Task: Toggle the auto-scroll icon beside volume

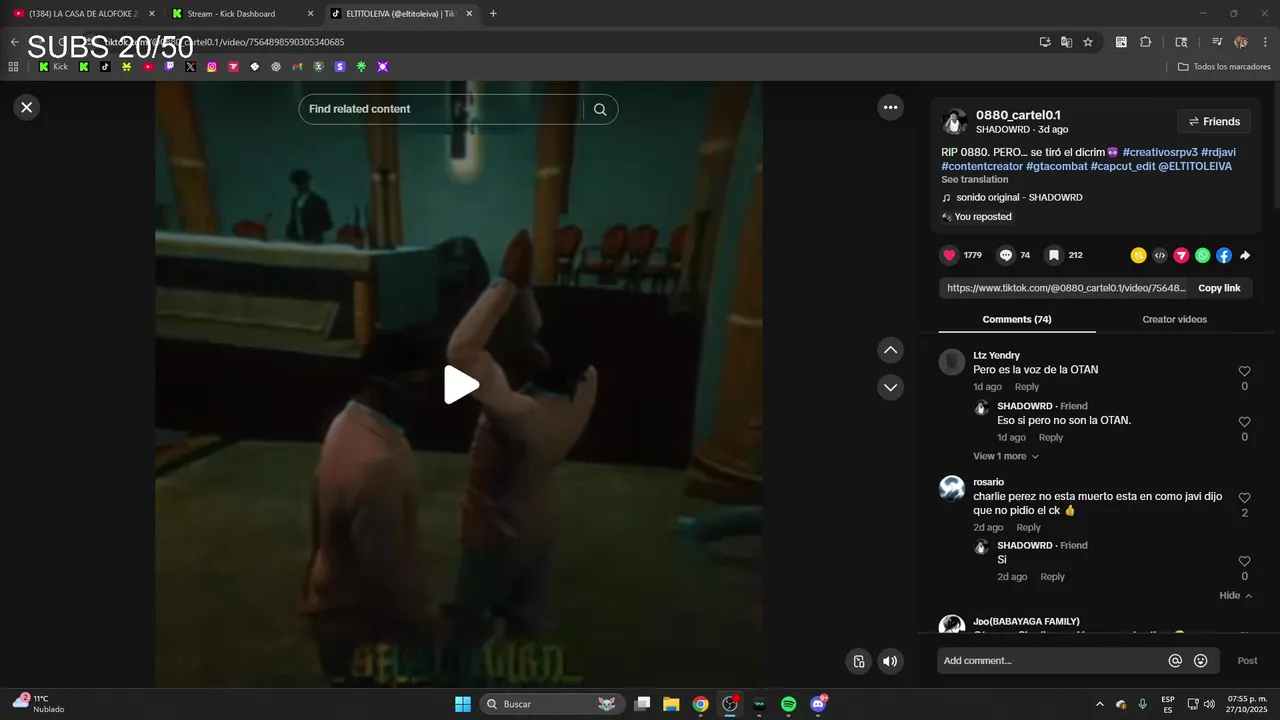Action: coord(858,661)
